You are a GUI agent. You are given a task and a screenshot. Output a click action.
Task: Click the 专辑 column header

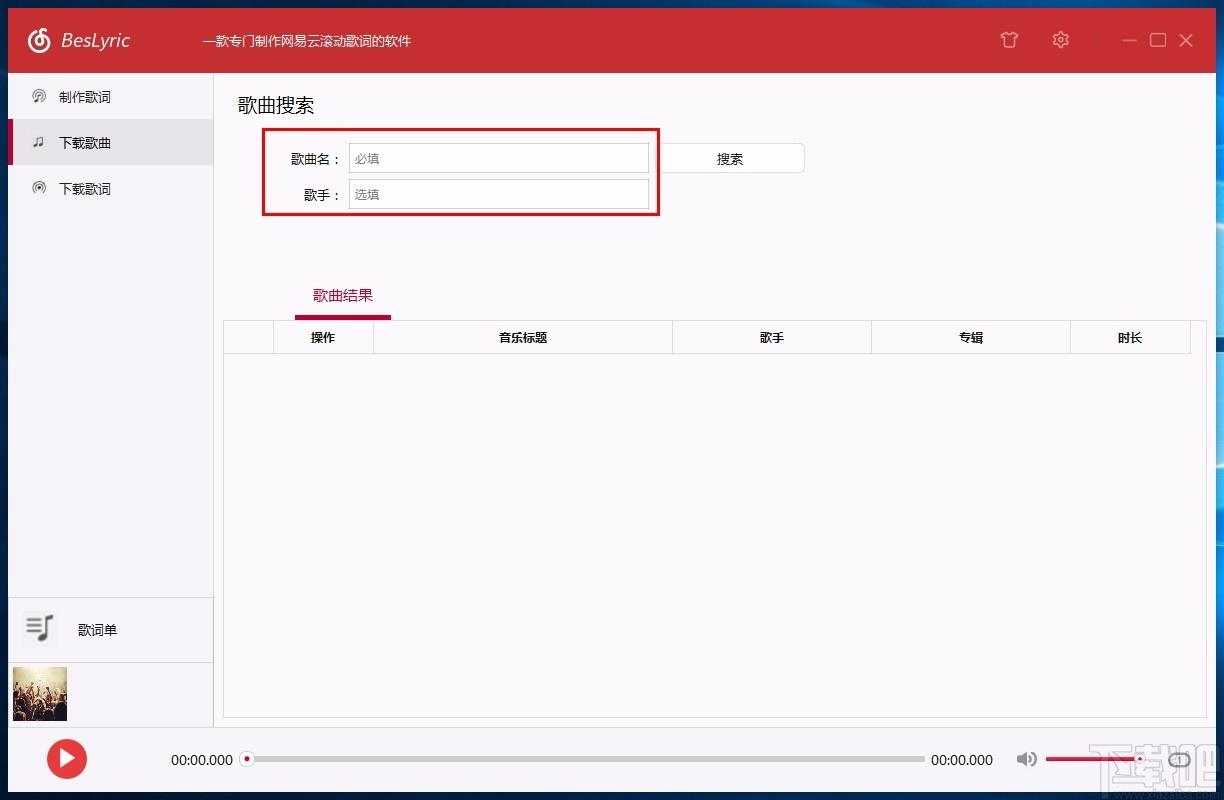point(971,338)
